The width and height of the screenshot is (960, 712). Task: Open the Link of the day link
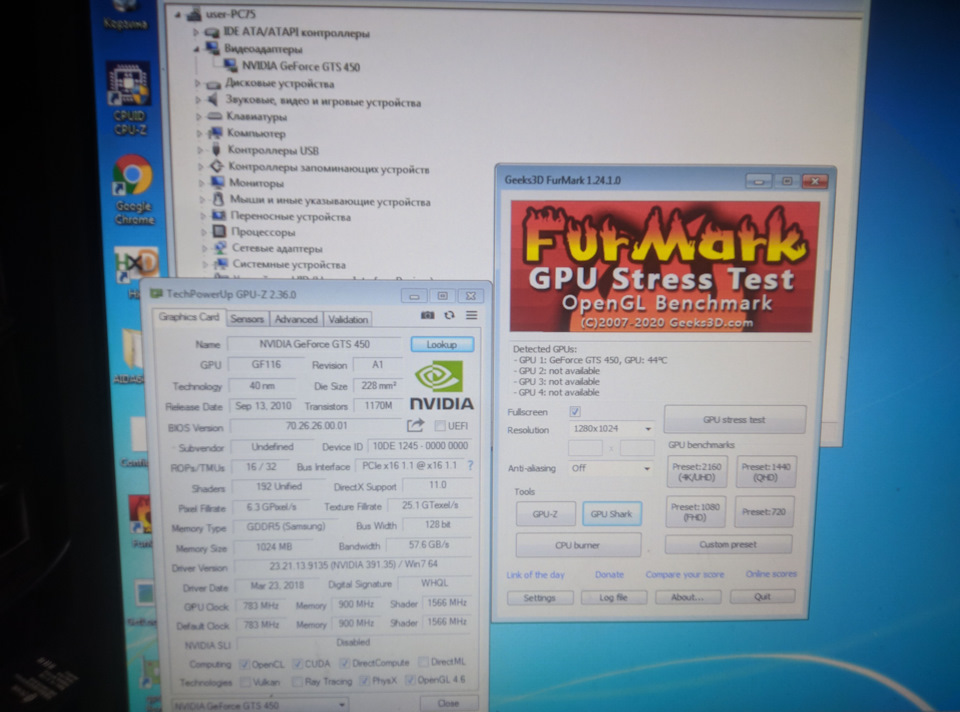(x=536, y=575)
